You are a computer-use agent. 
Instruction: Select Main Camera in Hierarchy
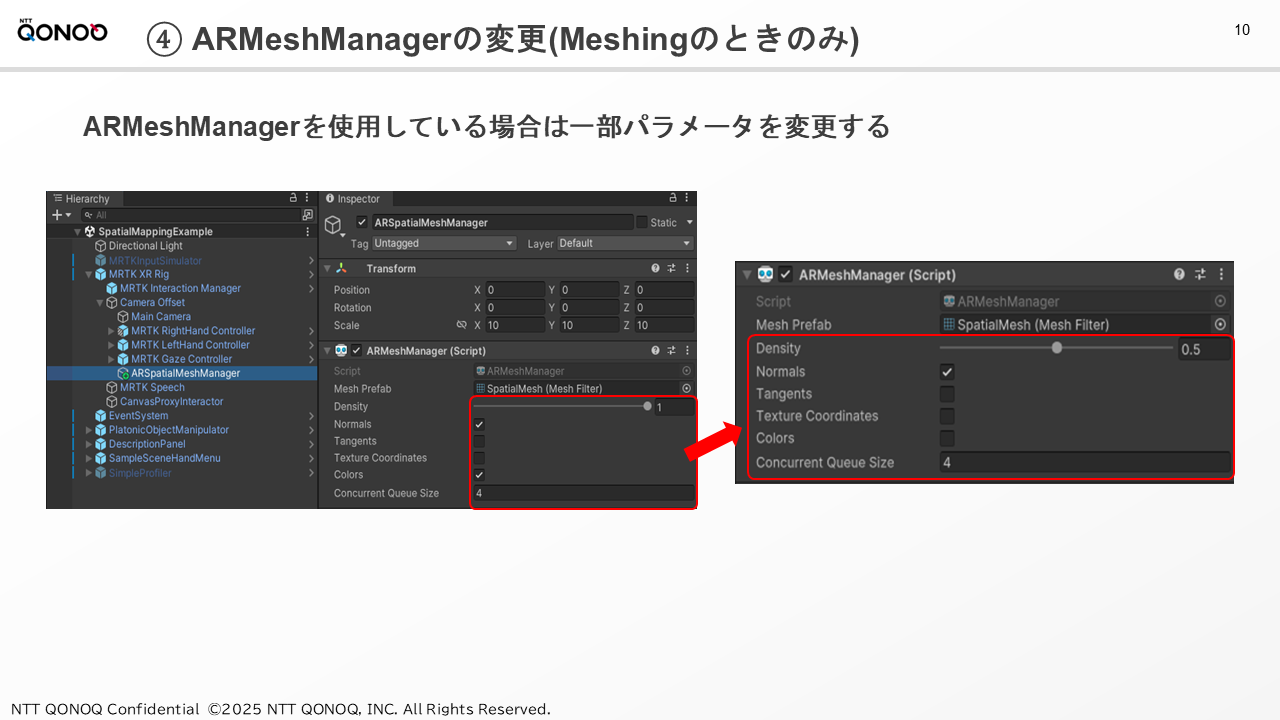[161, 316]
